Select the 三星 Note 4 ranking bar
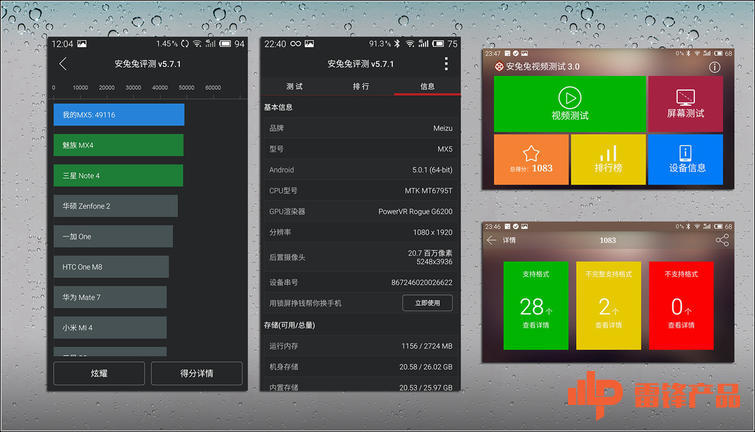Image resolution: width=755 pixels, height=432 pixels. (x=118, y=175)
